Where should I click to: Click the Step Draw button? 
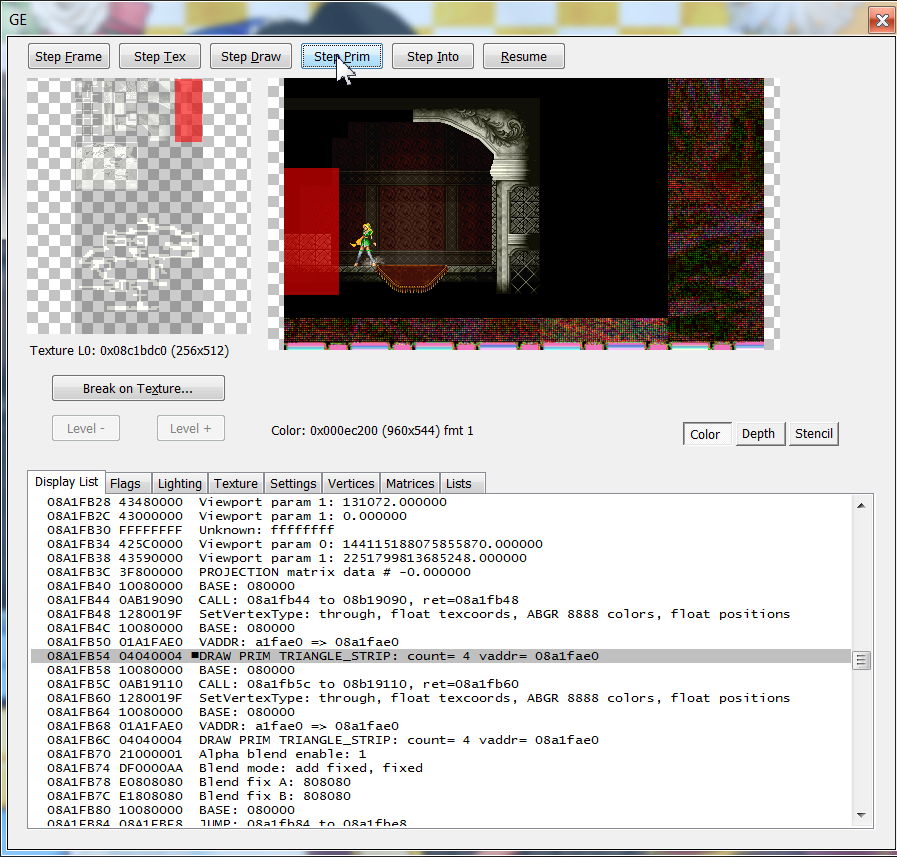tap(251, 57)
